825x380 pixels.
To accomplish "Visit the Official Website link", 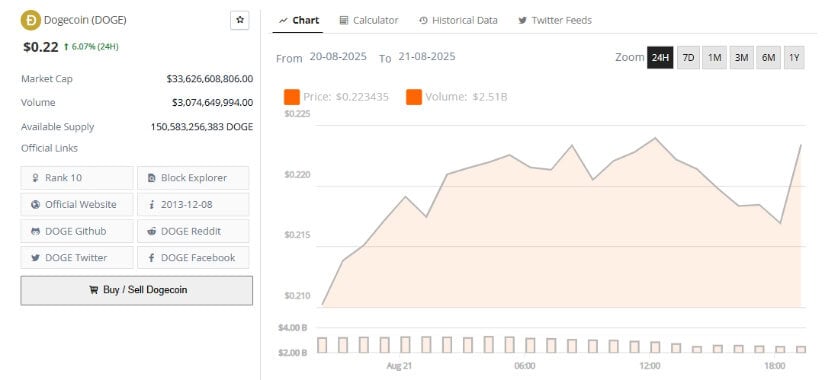I will tap(77, 204).
